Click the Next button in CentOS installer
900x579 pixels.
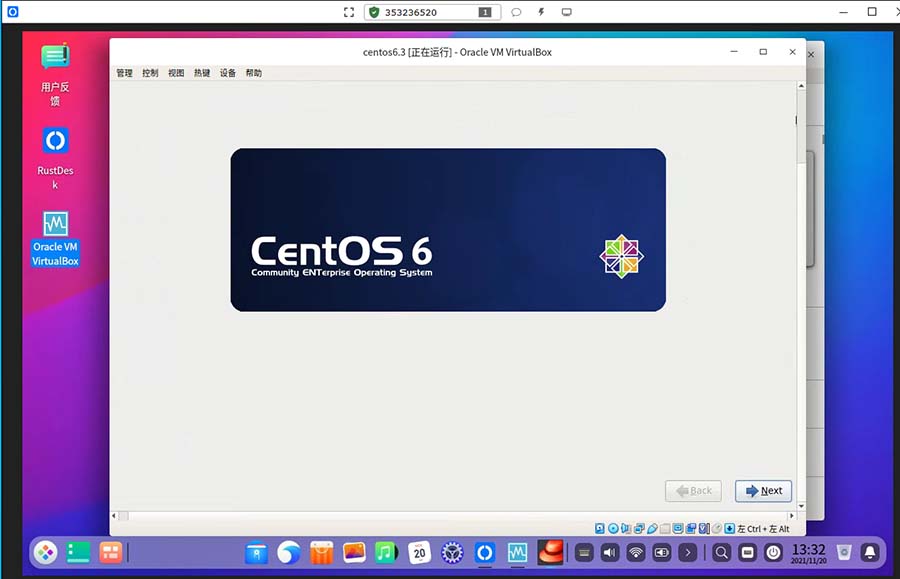pos(763,491)
